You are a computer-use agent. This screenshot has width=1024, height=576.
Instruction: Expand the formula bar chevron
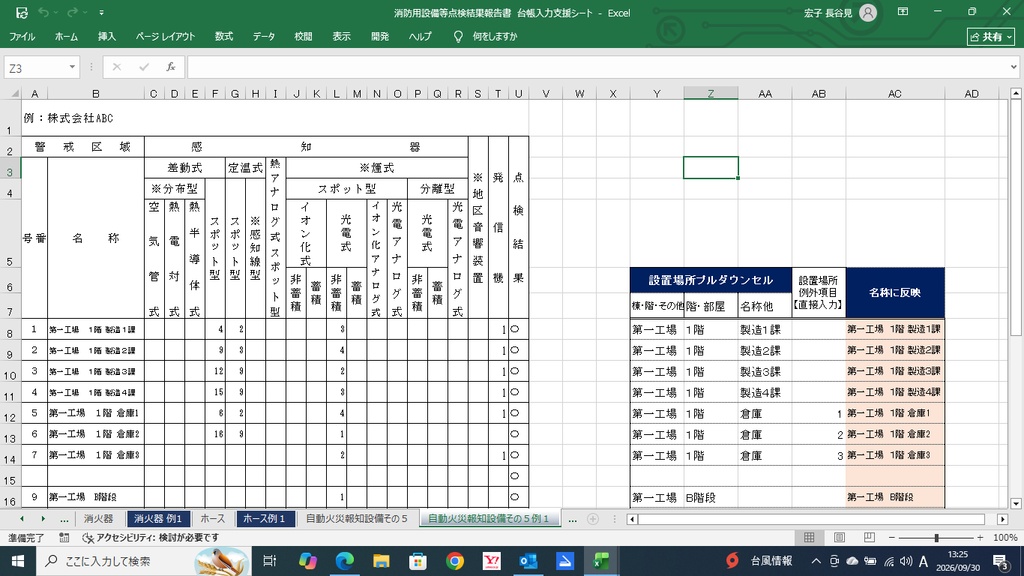(1014, 67)
